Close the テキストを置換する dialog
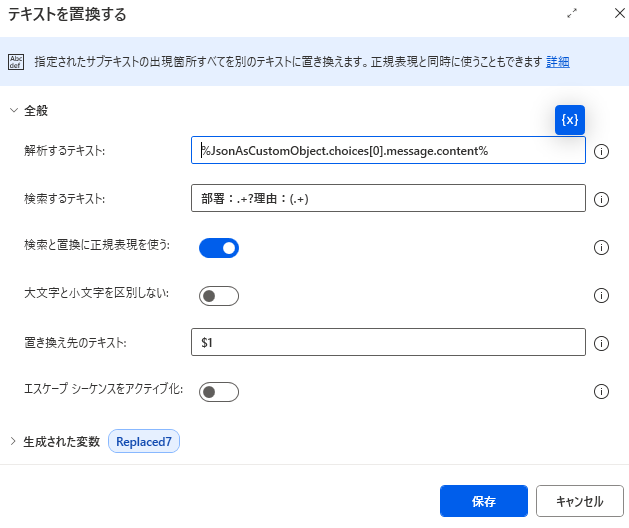The image size is (629, 528). [620, 13]
